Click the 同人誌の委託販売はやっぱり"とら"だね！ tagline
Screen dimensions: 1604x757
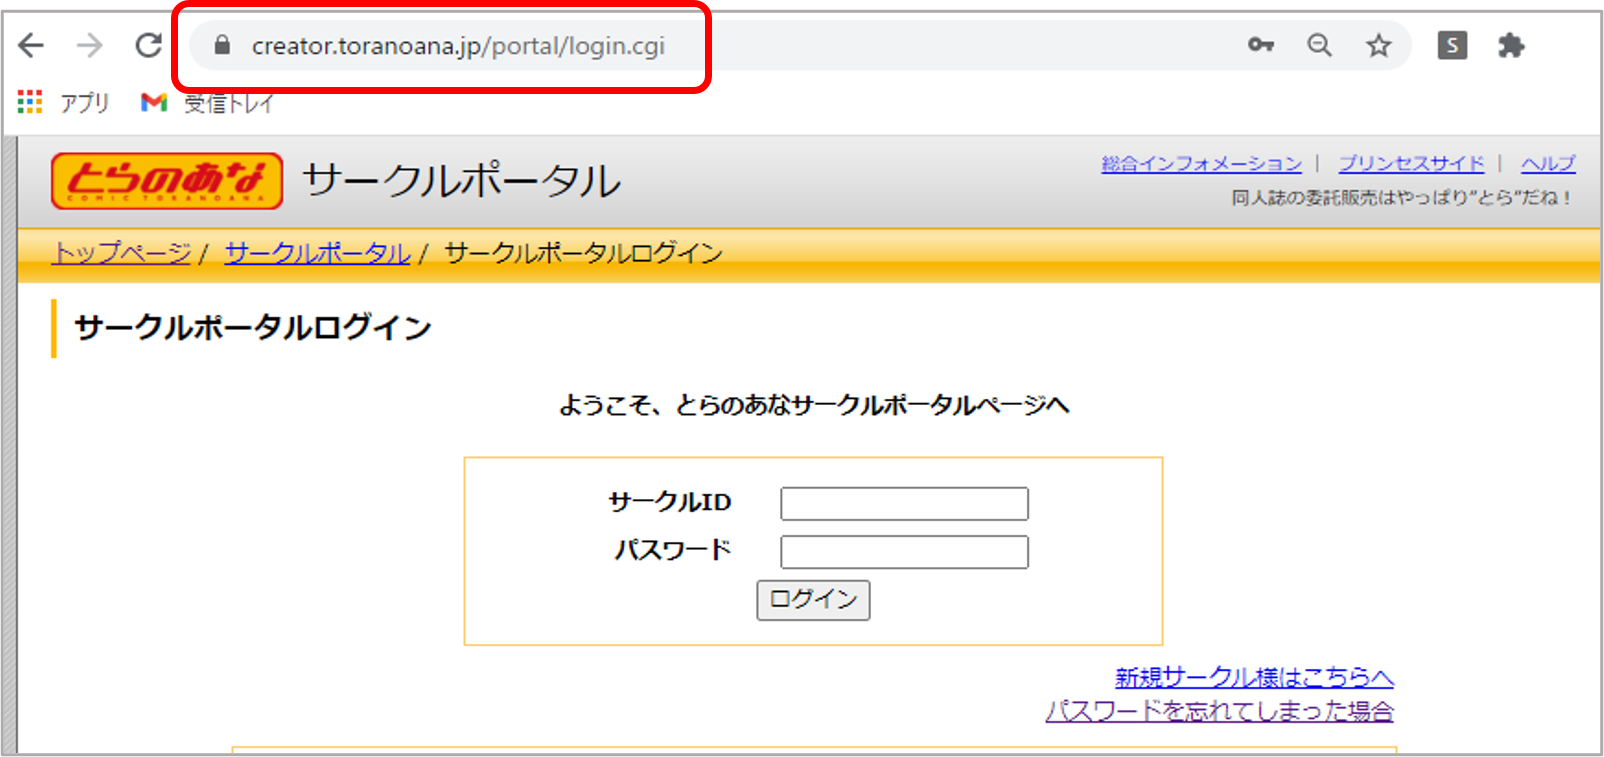tap(1402, 198)
